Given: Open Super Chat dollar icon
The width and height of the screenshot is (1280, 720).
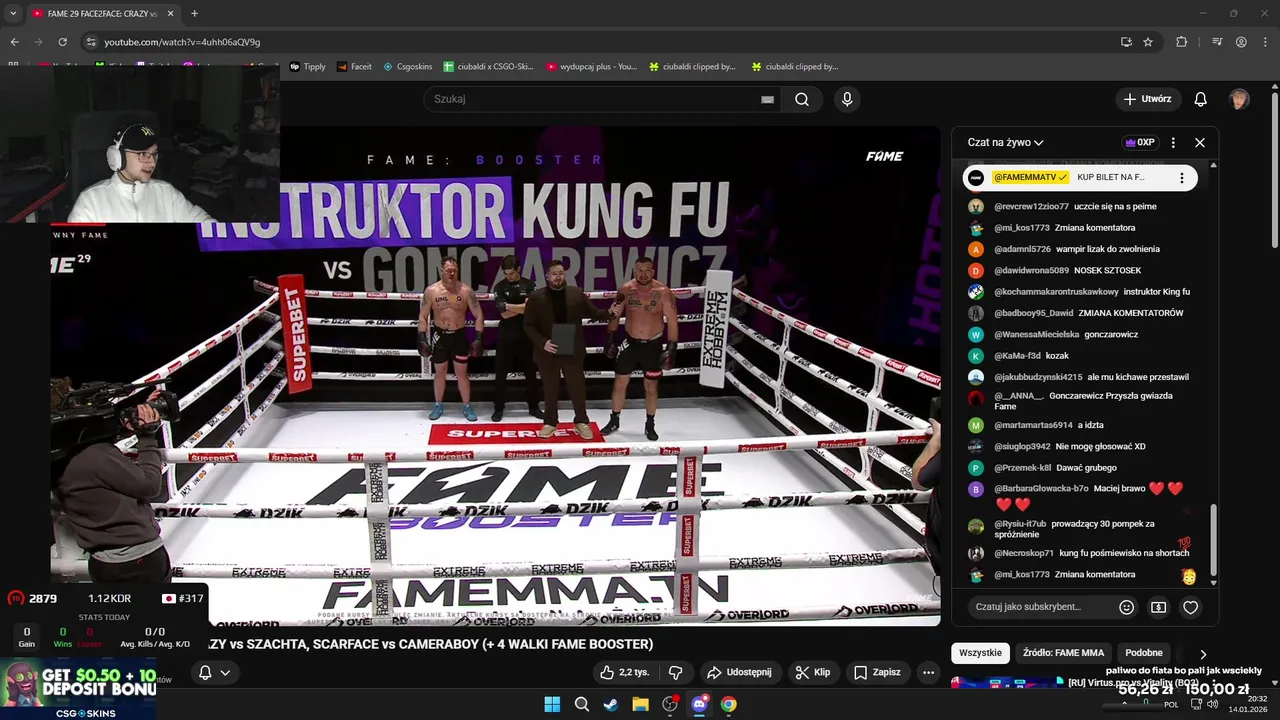Looking at the screenshot, I should tap(1158, 607).
